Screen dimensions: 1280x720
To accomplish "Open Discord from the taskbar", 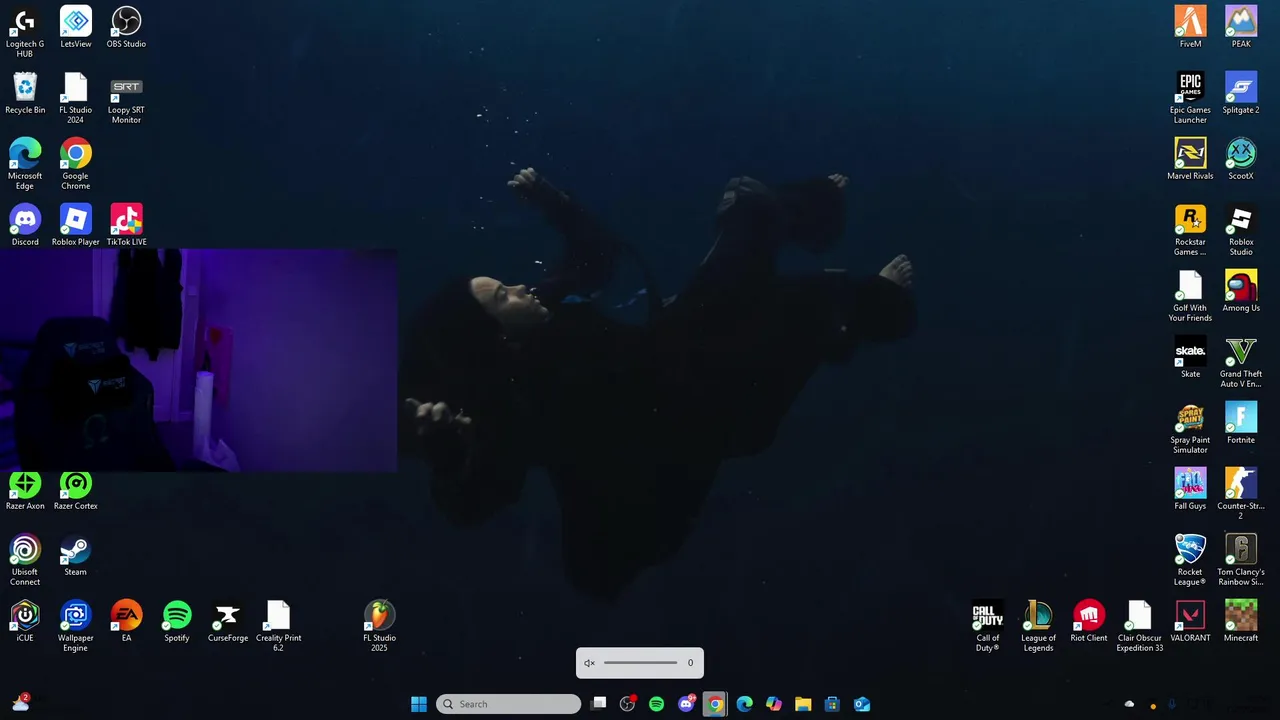I will pos(686,704).
